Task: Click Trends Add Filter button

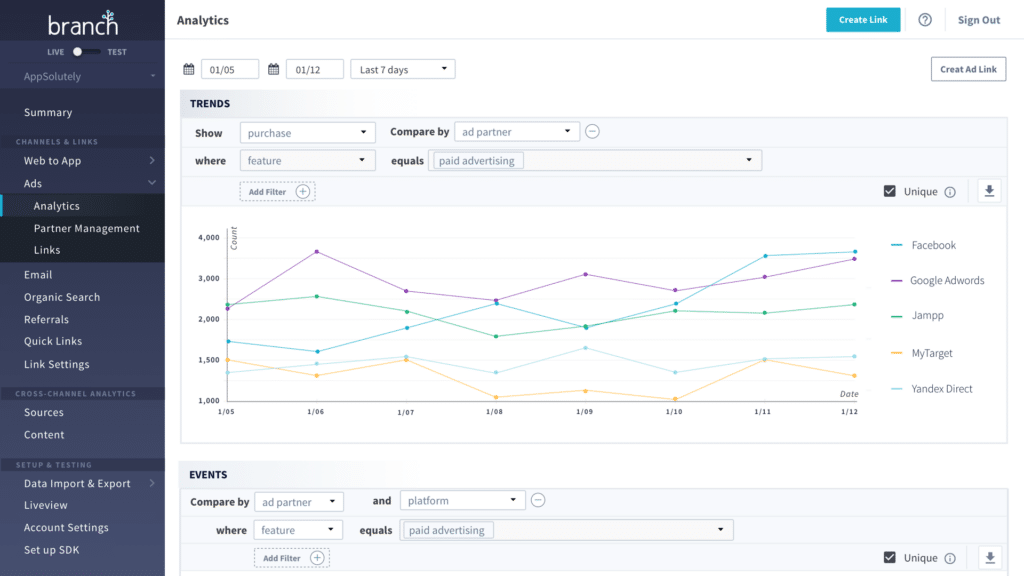Action: pyautogui.click(x=277, y=191)
